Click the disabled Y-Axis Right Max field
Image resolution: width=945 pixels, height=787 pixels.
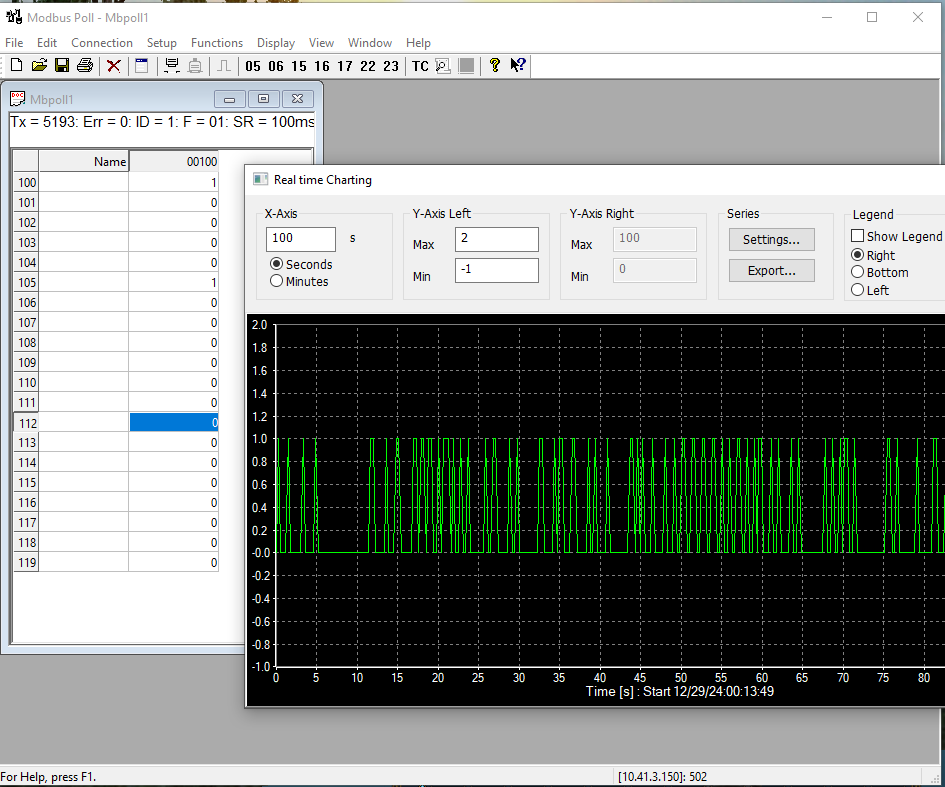tap(655, 239)
